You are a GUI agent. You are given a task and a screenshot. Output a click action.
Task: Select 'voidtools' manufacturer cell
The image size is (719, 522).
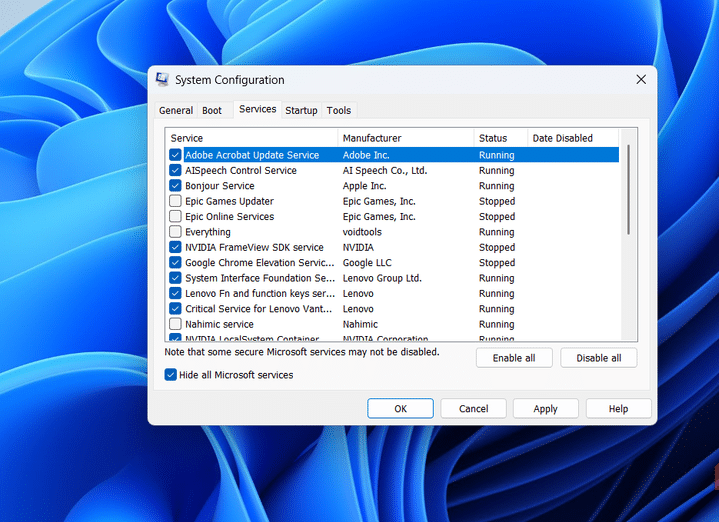(362, 232)
